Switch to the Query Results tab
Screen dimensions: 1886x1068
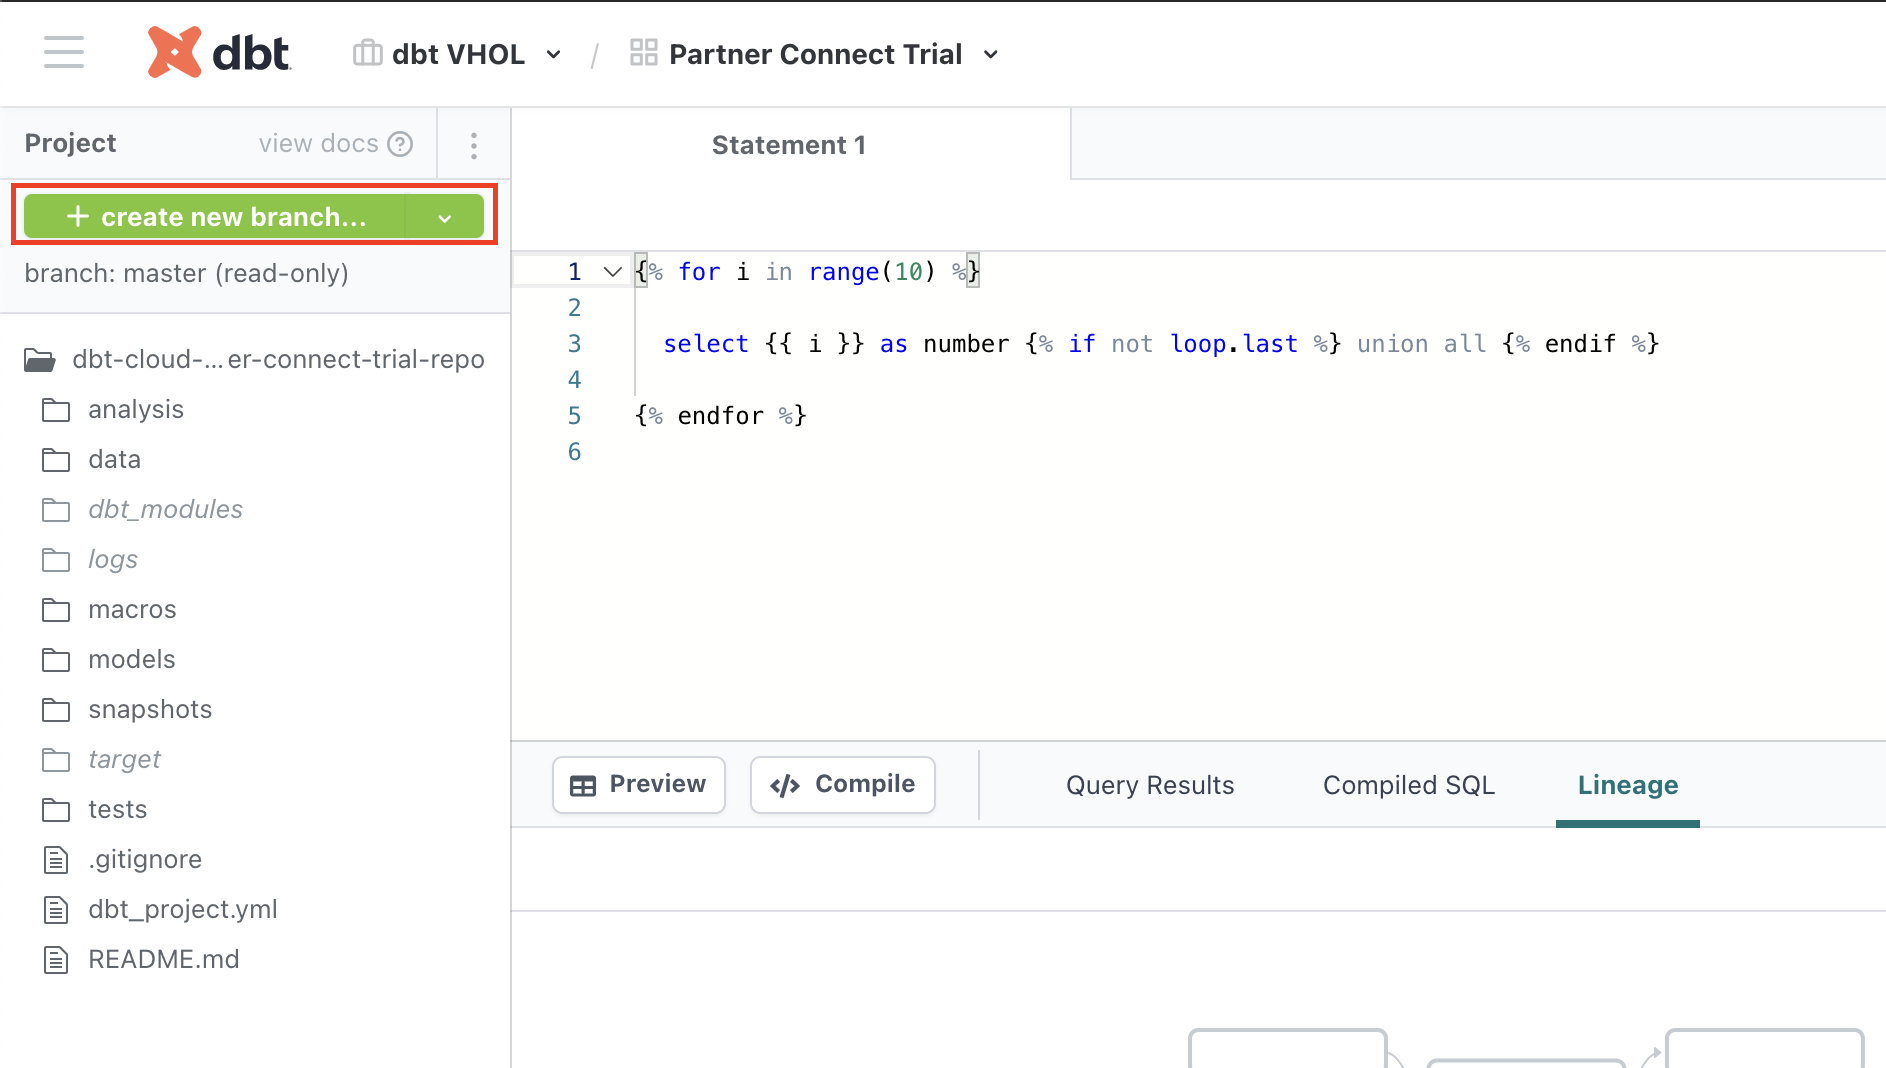click(1149, 784)
